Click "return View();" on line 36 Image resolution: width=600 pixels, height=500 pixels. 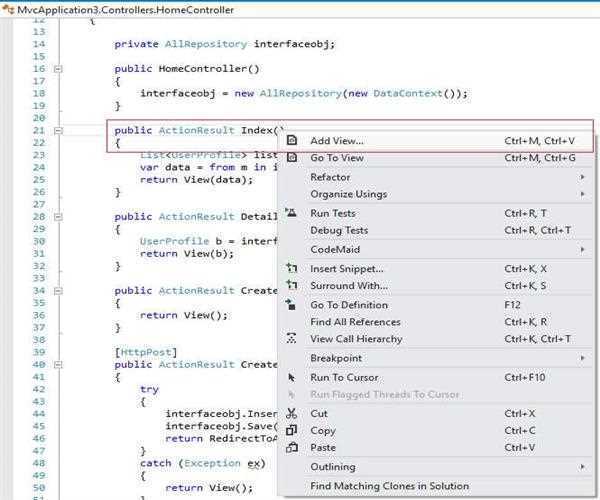tap(184, 315)
